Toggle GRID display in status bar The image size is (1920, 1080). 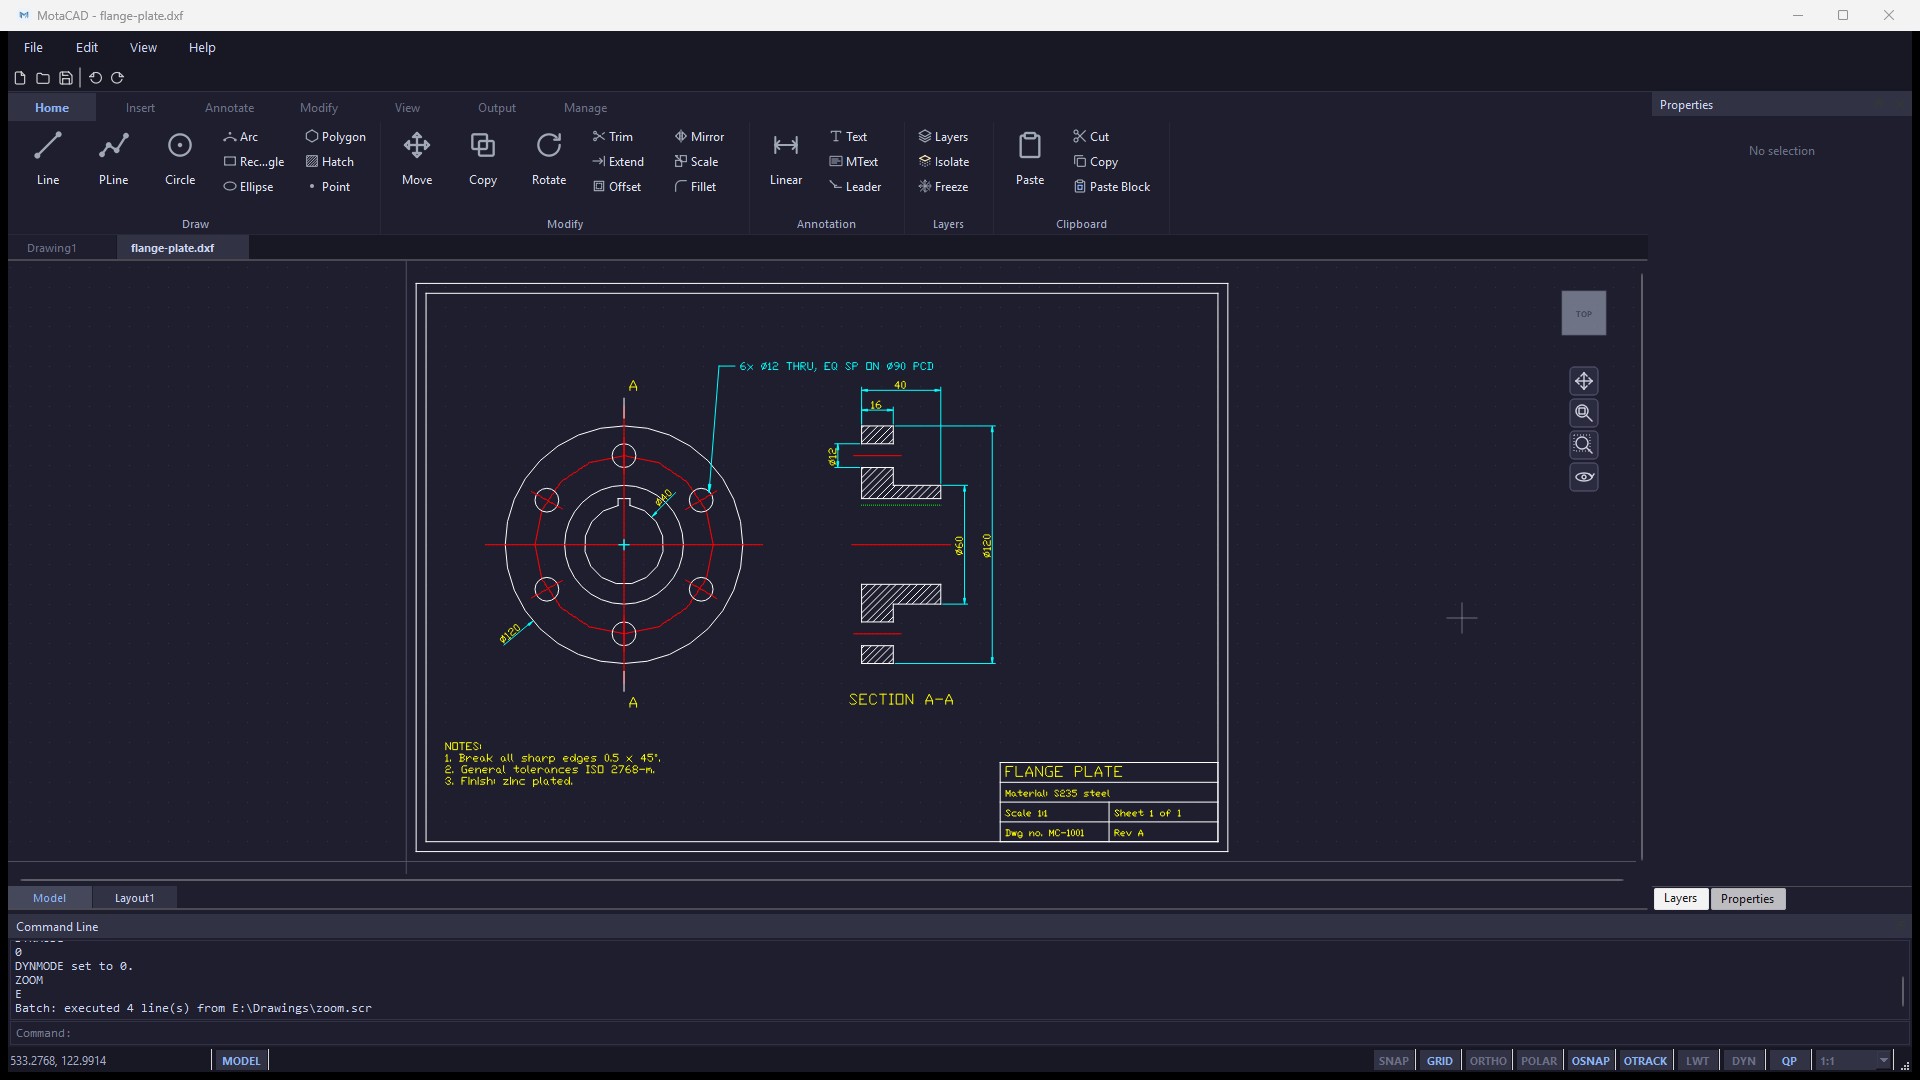[x=1439, y=1061]
